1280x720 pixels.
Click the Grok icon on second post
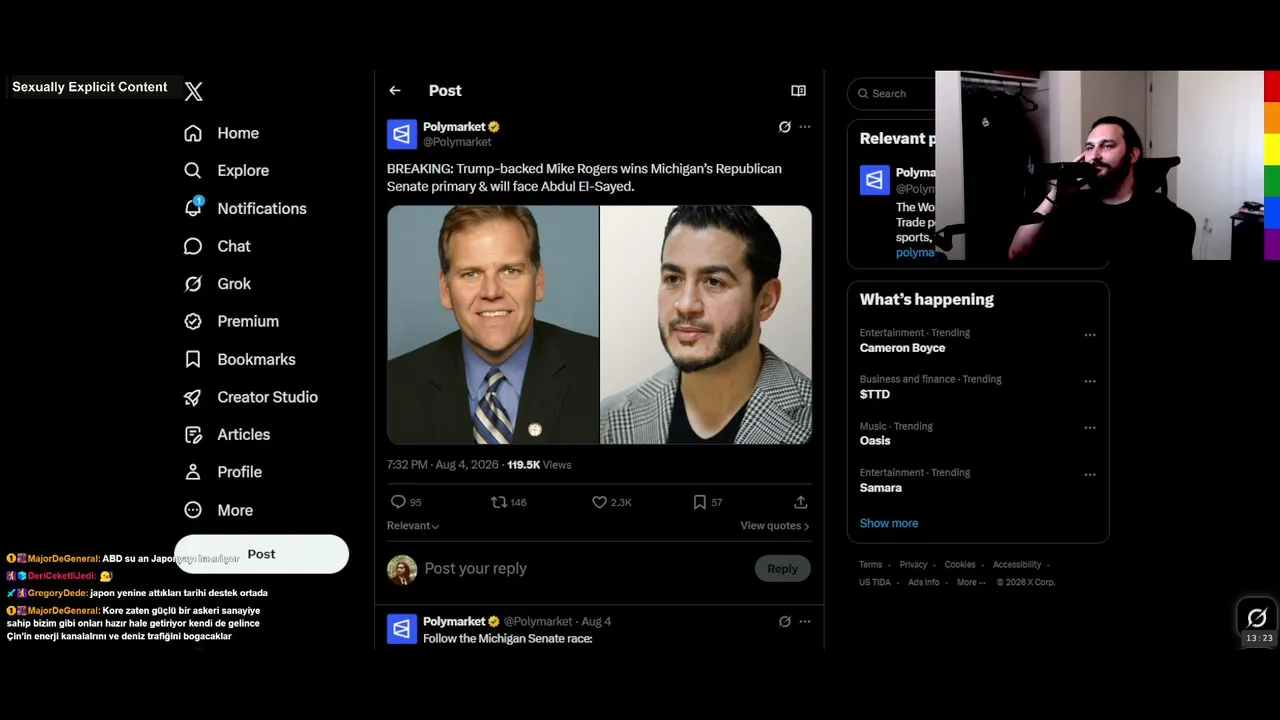coord(785,622)
